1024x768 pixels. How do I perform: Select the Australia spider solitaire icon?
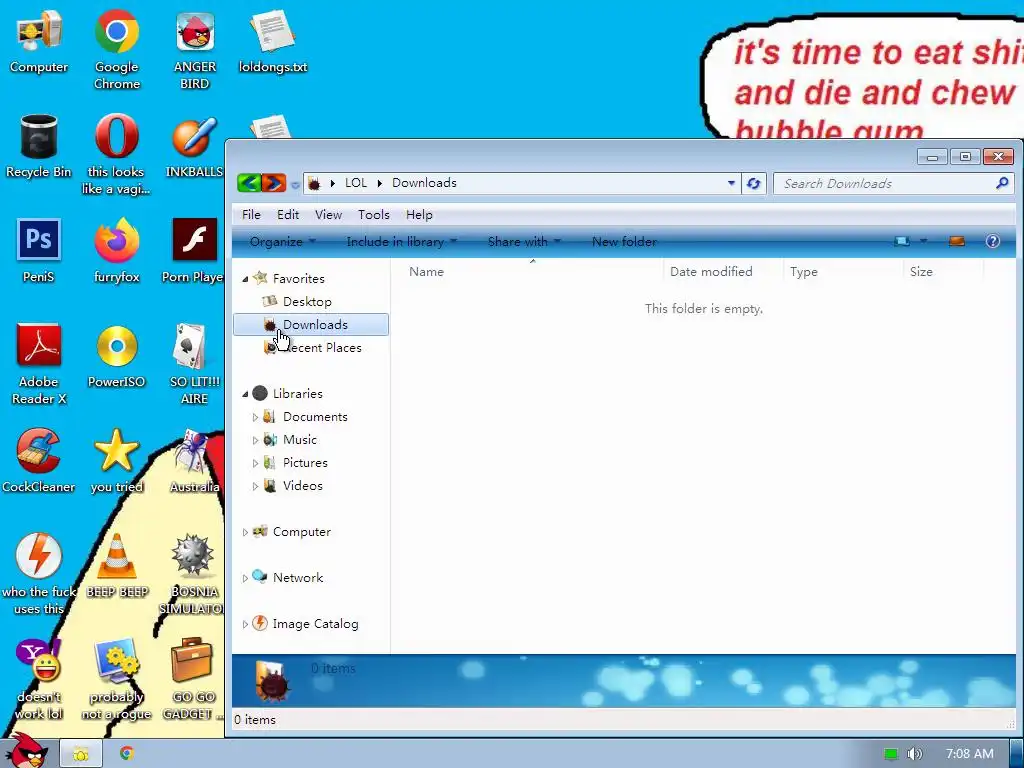coord(195,461)
